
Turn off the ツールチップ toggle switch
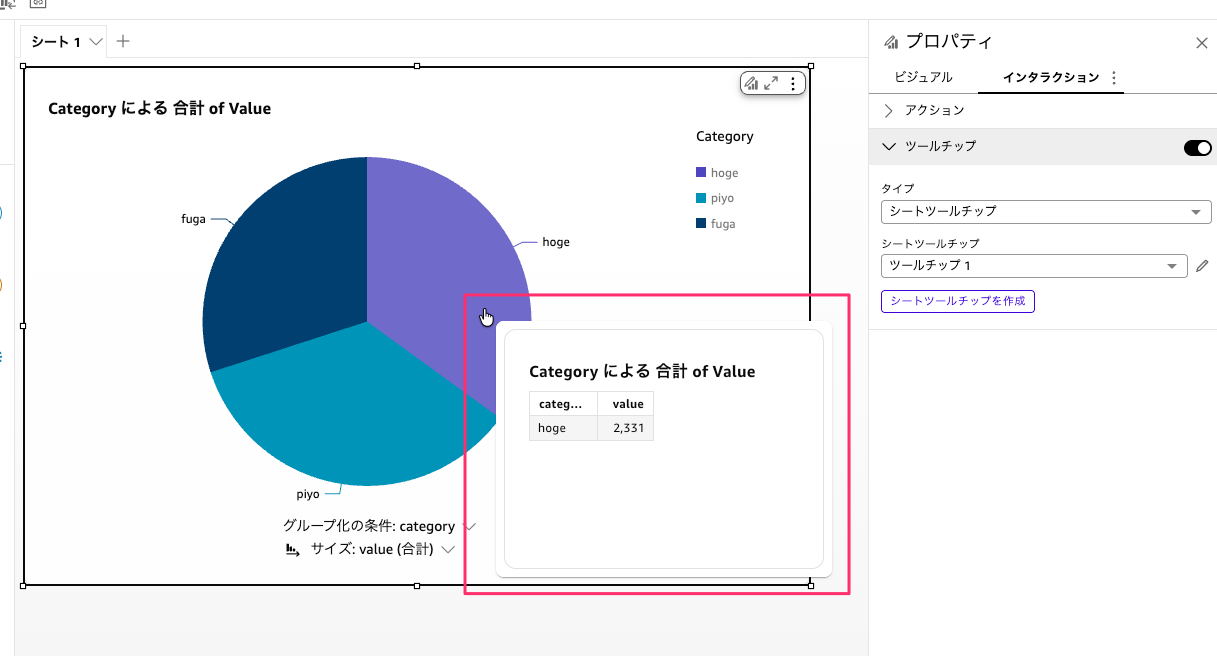pos(1197,148)
